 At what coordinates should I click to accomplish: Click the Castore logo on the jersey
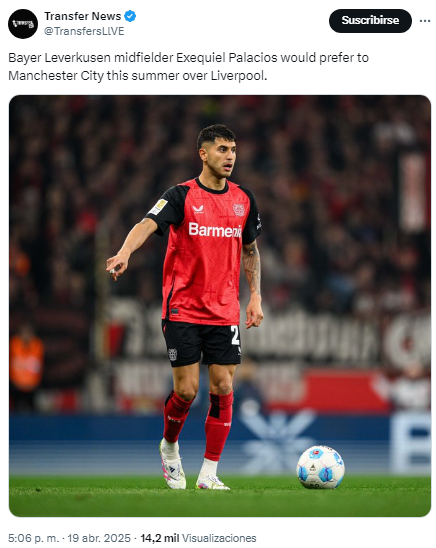198,209
